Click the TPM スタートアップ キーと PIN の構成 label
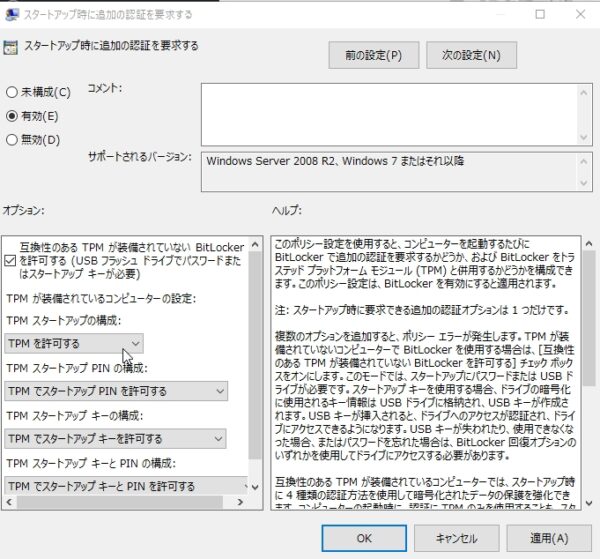 (91, 463)
